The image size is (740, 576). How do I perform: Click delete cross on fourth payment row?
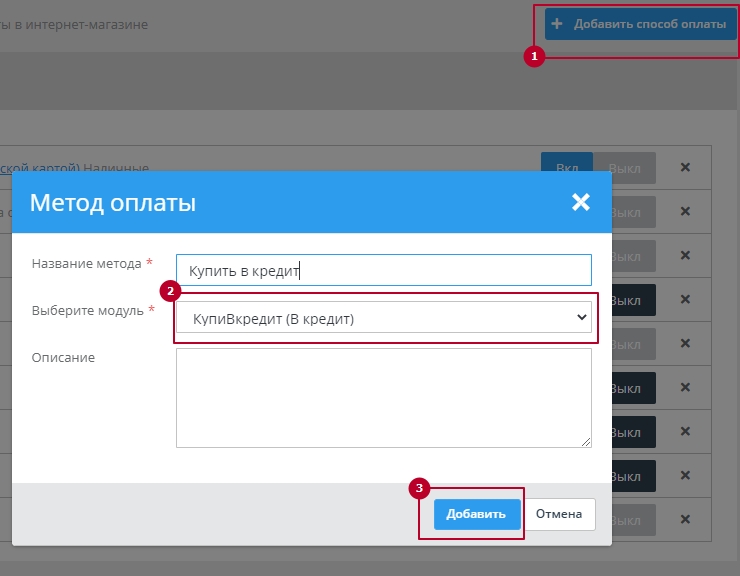tap(685, 299)
